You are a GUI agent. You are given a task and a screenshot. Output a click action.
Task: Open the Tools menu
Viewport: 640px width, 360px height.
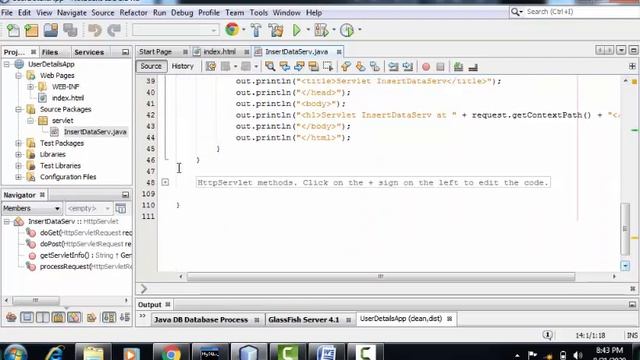click(259, 13)
